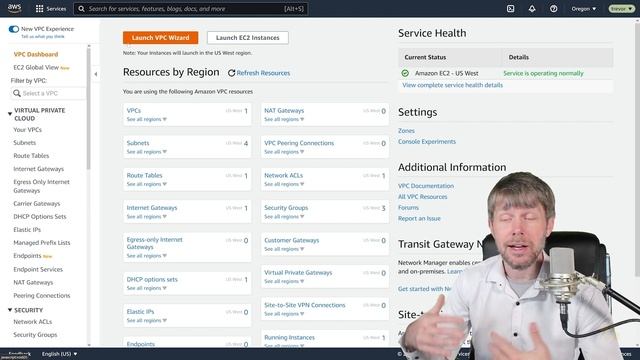Image resolution: width=640 pixels, height=360 pixels.
Task: Open NAT Gateways in sidebar
Action: point(33,282)
